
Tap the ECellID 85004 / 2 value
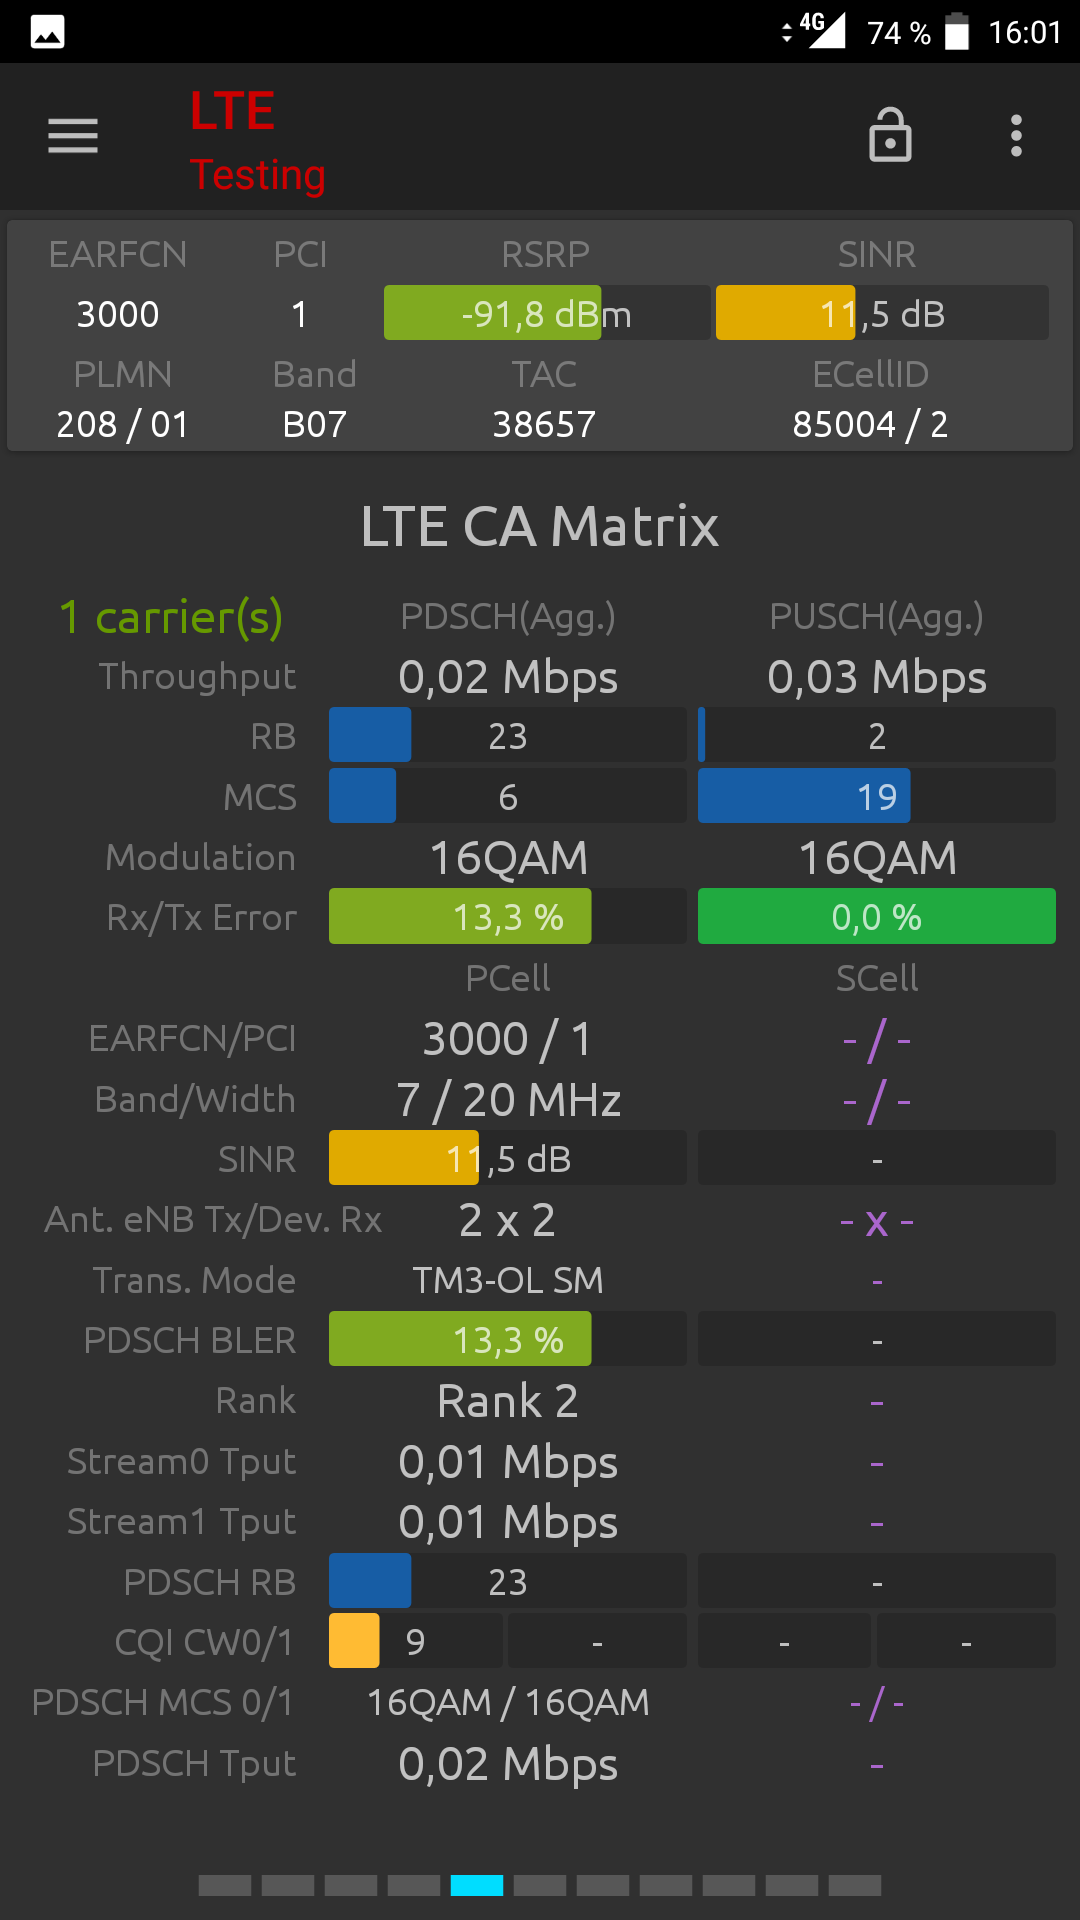coord(870,424)
